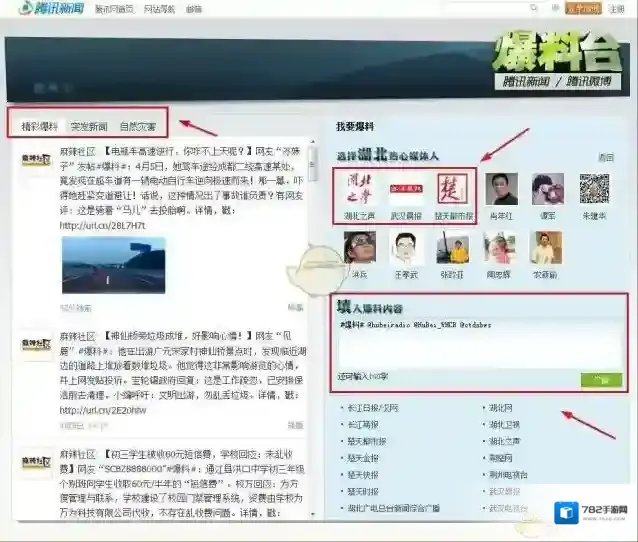
Task: Select 洪兵's avatar photo
Action: (x=360, y=247)
